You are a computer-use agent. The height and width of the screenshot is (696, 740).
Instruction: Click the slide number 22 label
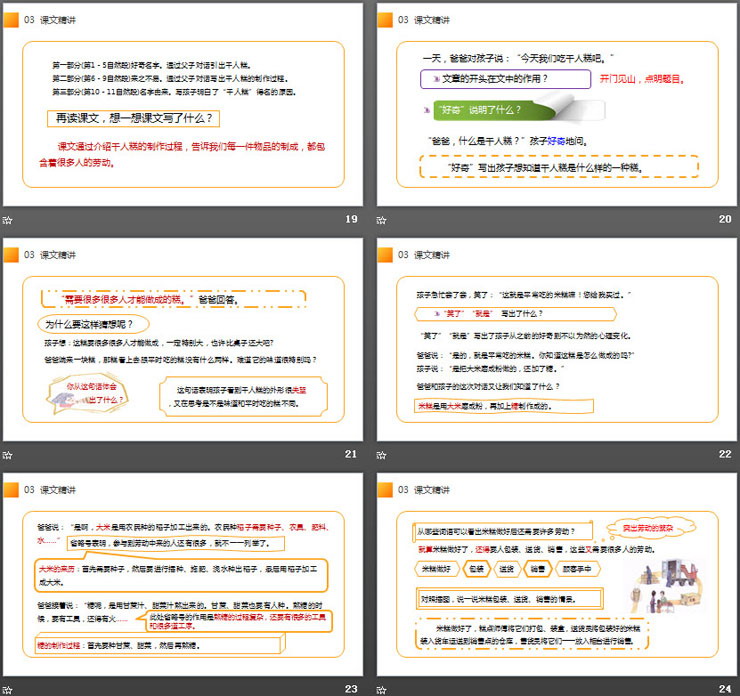click(724, 455)
